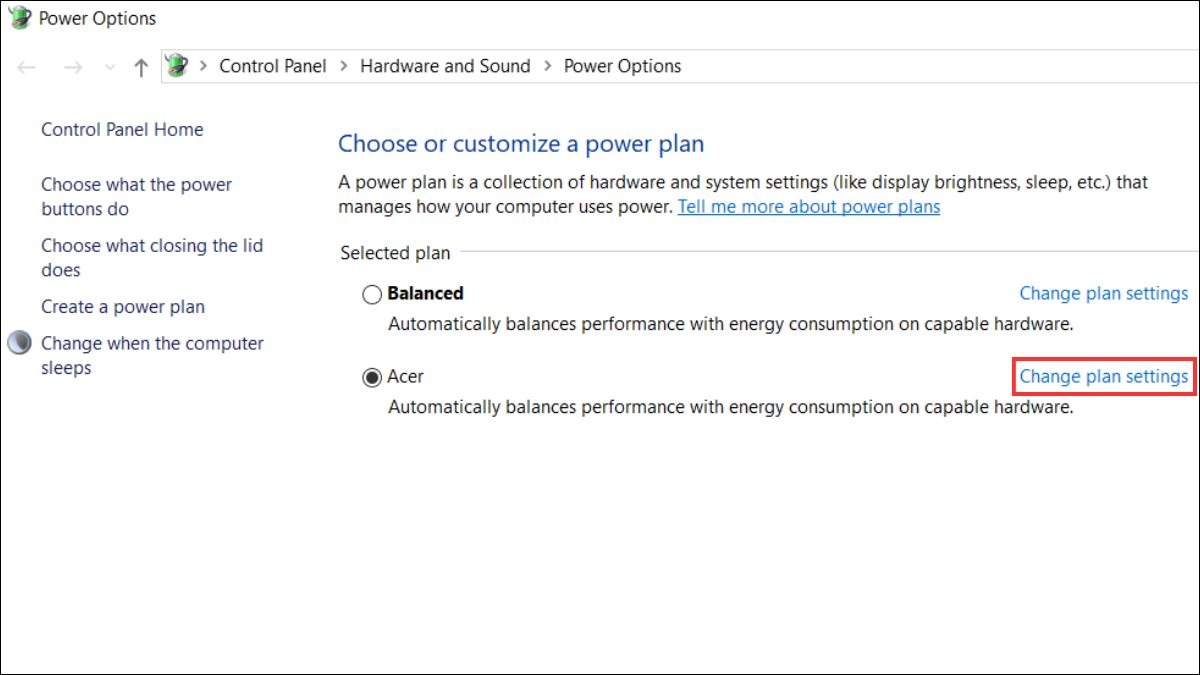Change plan settings for Acer plan

1104,376
